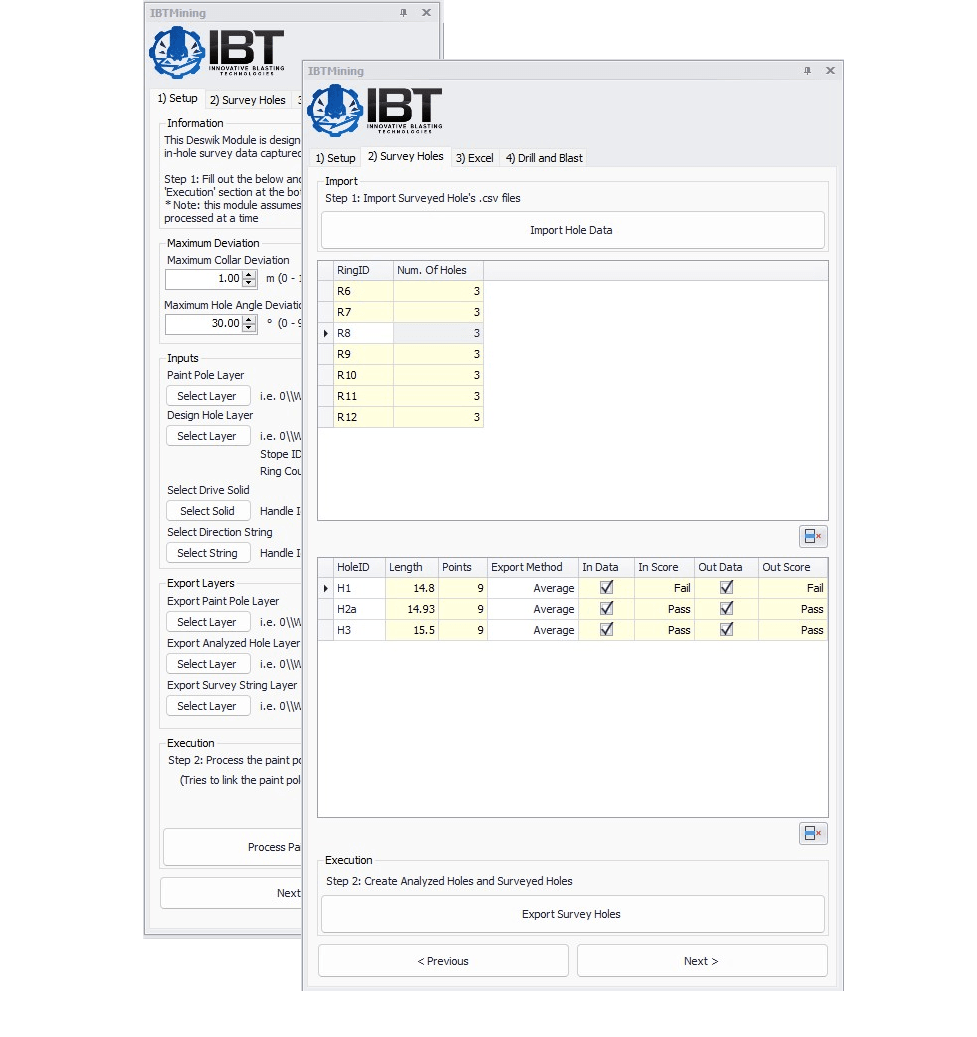Viewport: 977px width, 1037px height.
Task: Uncheck the In Data checkbox for H1
Action: pyautogui.click(x=606, y=588)
